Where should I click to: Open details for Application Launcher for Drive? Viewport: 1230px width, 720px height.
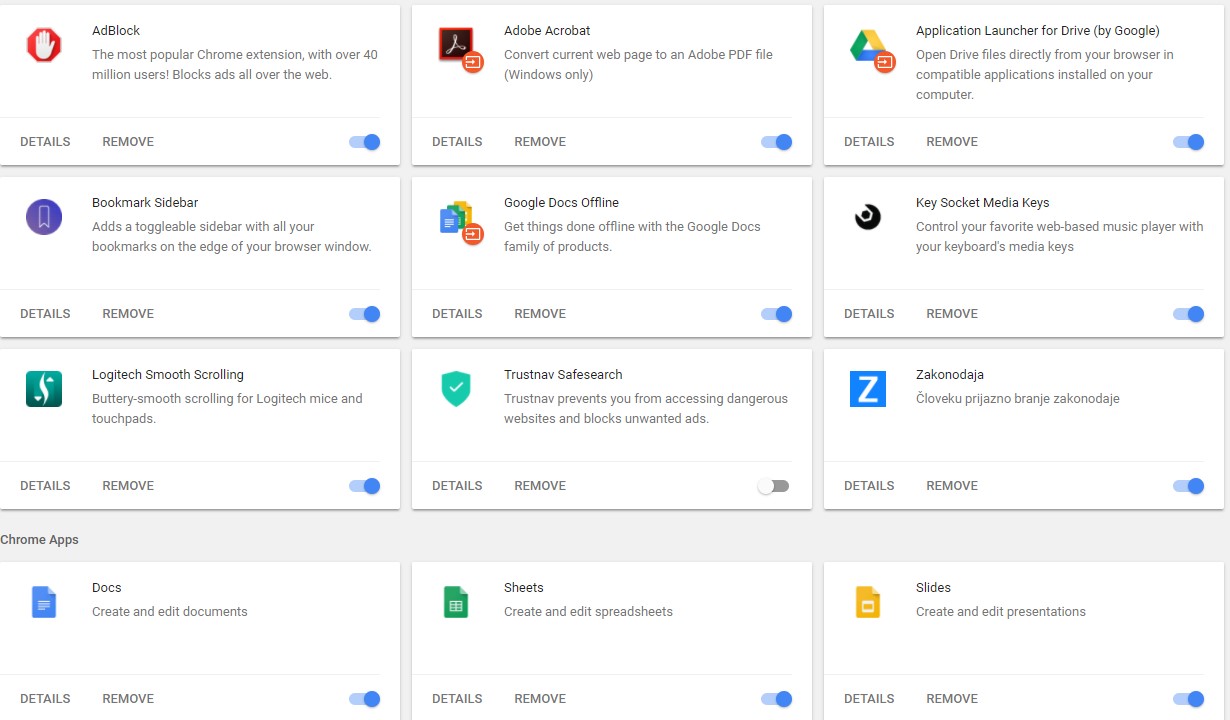tap(869, 142)
